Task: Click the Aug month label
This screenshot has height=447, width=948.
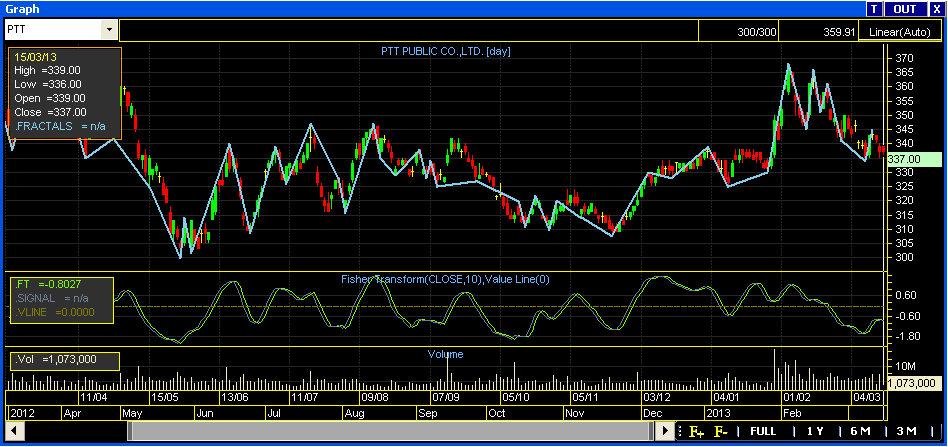Action: (x=355, y=414)
